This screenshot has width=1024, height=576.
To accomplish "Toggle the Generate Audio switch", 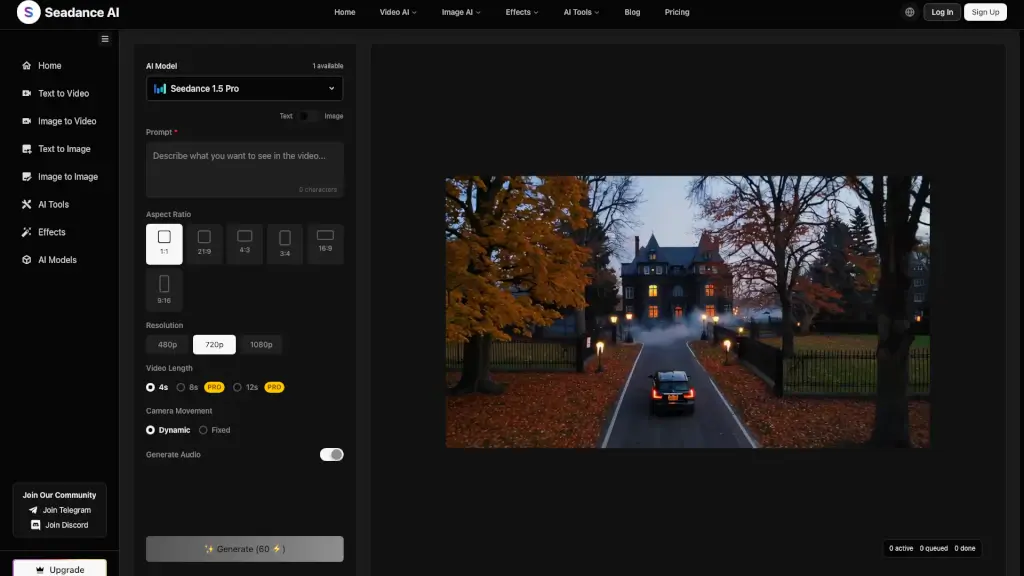I will [x=331, y=455].
